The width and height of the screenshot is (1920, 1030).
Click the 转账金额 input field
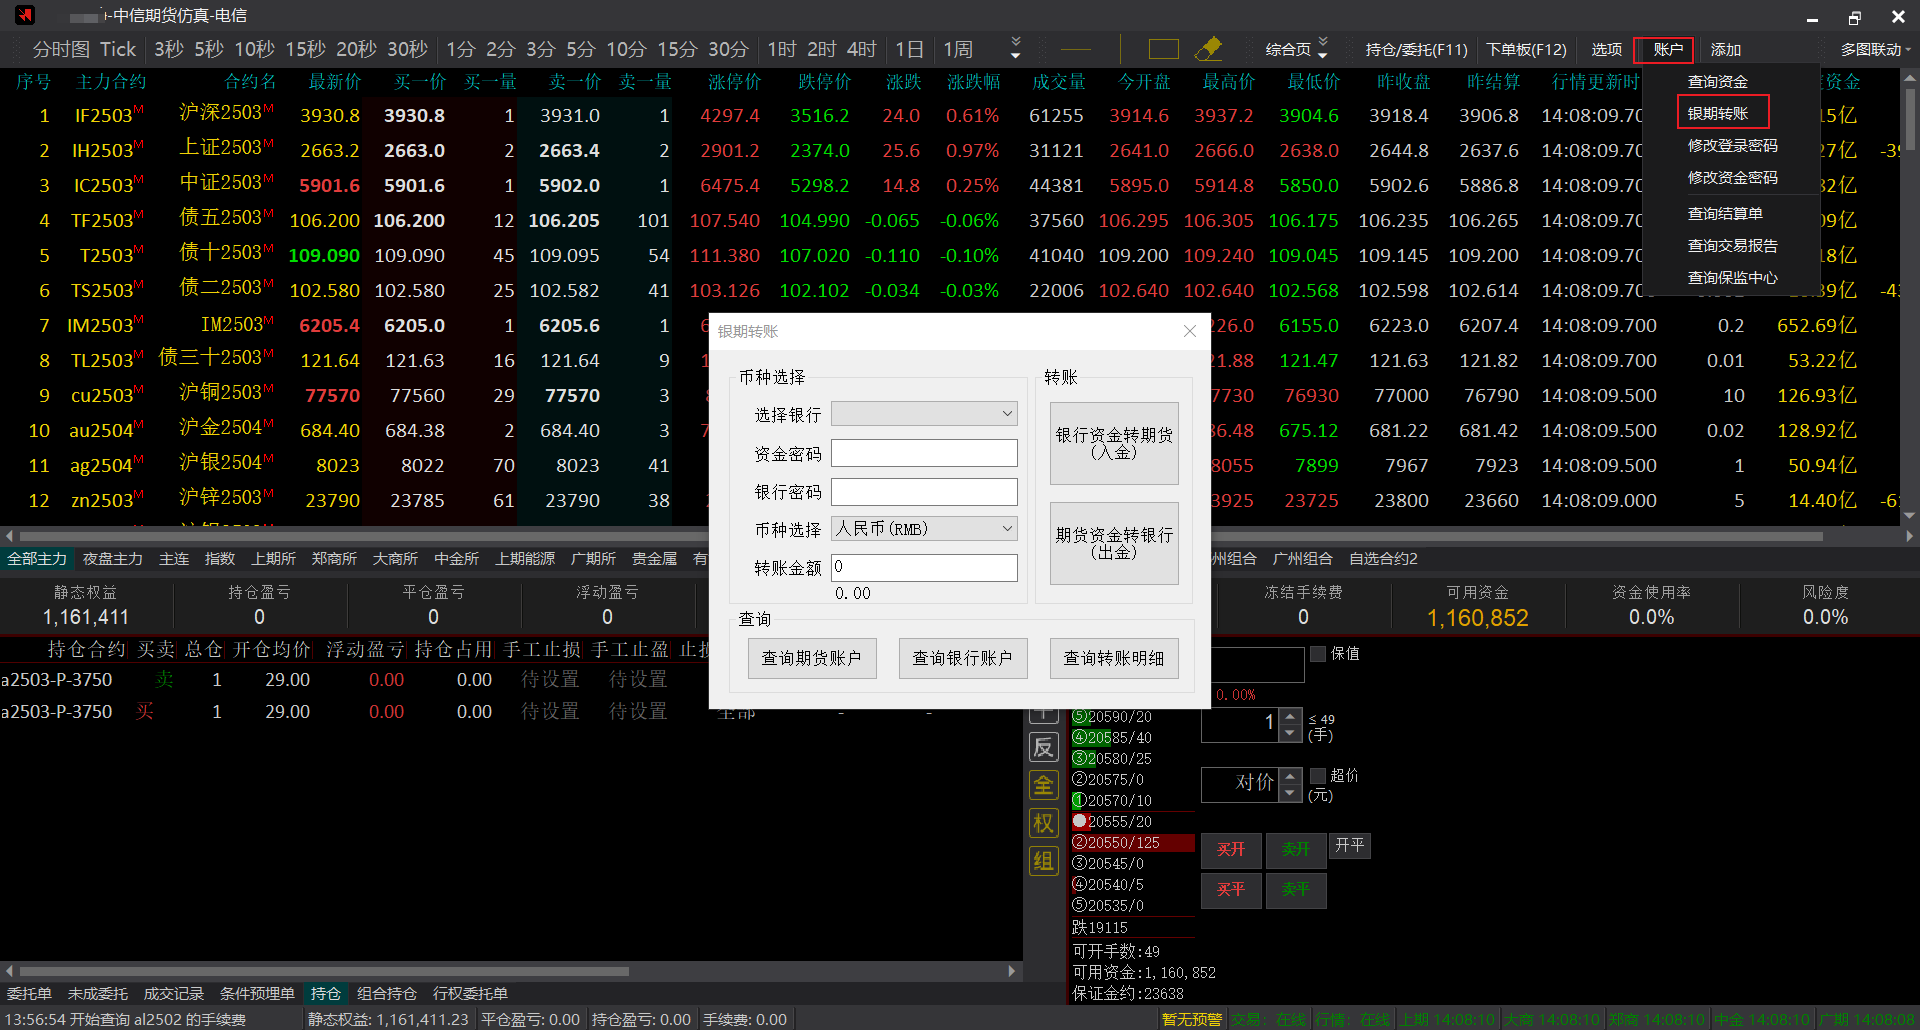point(924,568)
